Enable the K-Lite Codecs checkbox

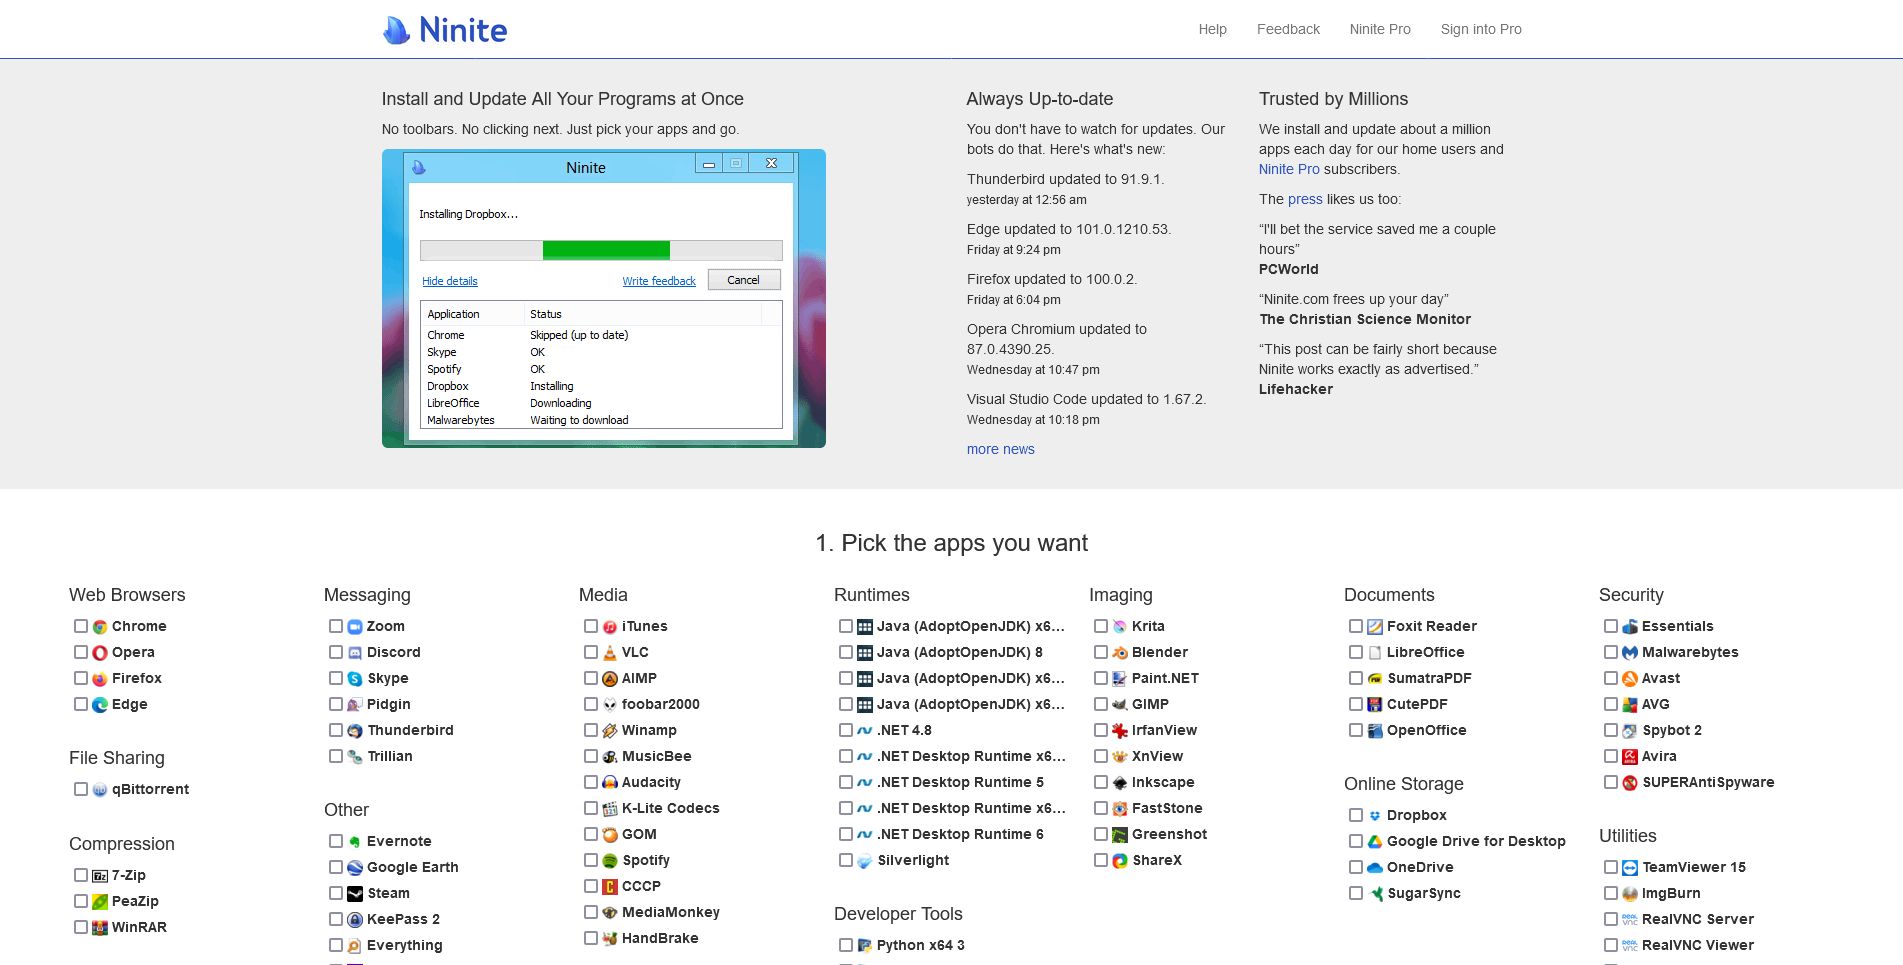click(x=591, y=808)
